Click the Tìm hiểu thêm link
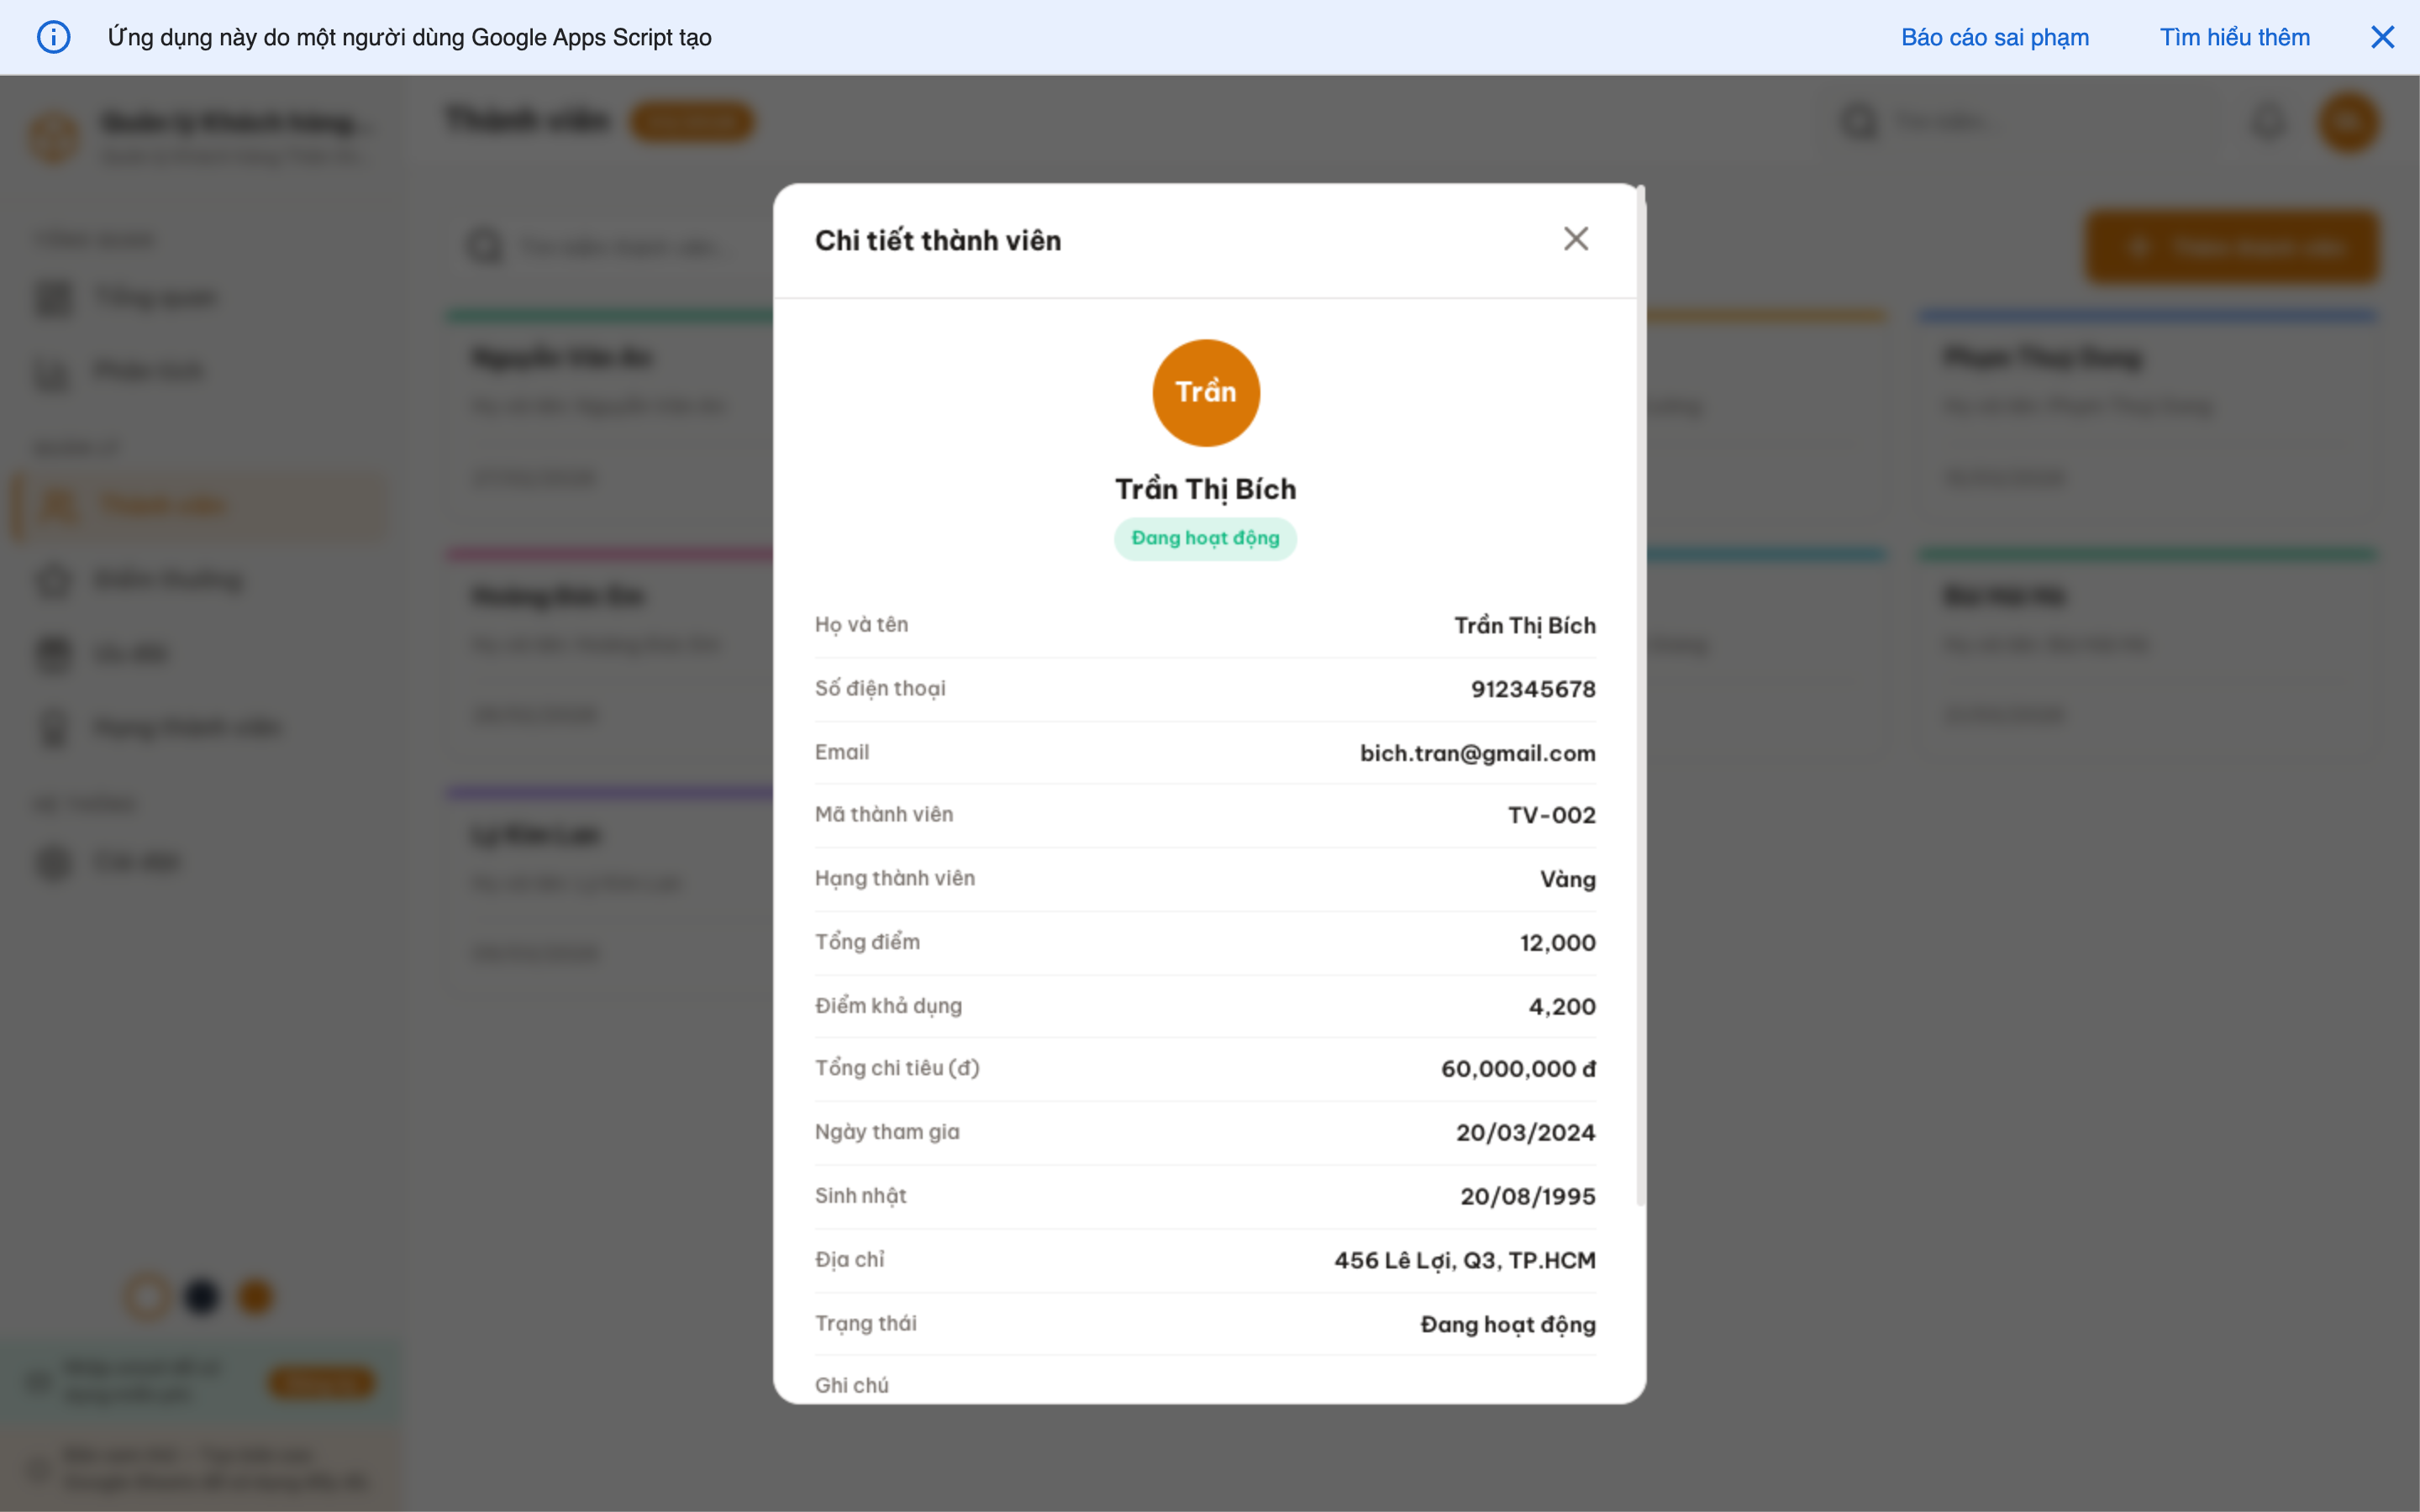The height and width of the screenshot is (1512, 2420). pos(2235,37)
